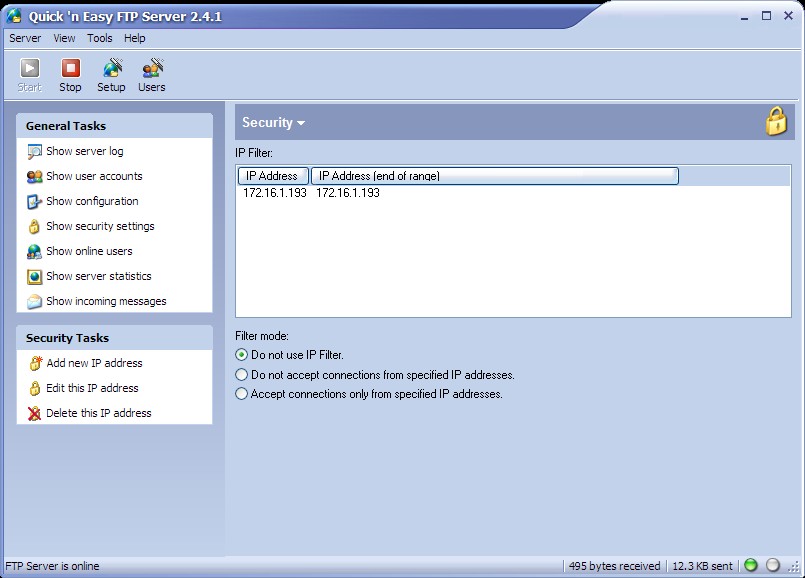Click the Edit this IP address link
The width and height of the screenshot is (805, 578).
coord(92,388)
